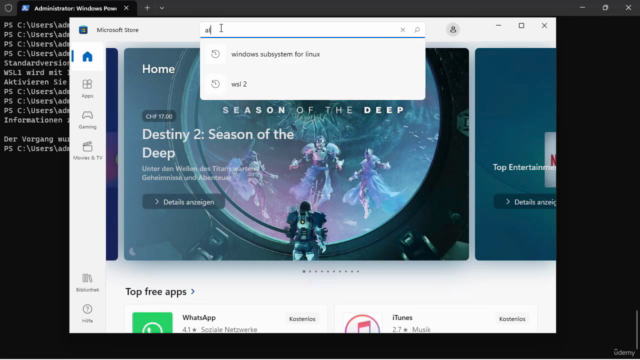Open Movies & TV section
Image resolution: width=640 pixels, height=360 pixels.
click(87, 151)
